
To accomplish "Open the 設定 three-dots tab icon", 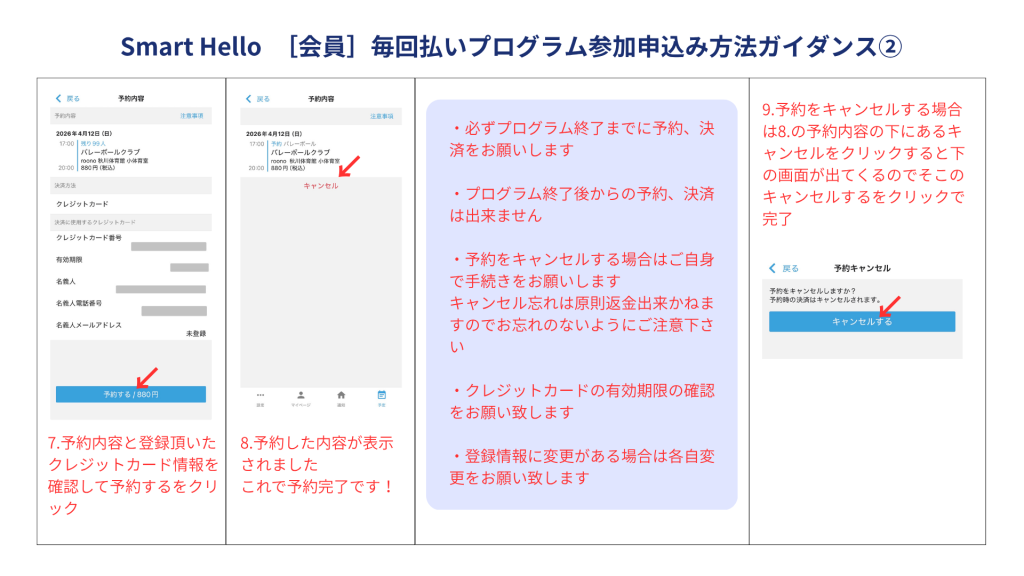I will click(x=260, y=396).
